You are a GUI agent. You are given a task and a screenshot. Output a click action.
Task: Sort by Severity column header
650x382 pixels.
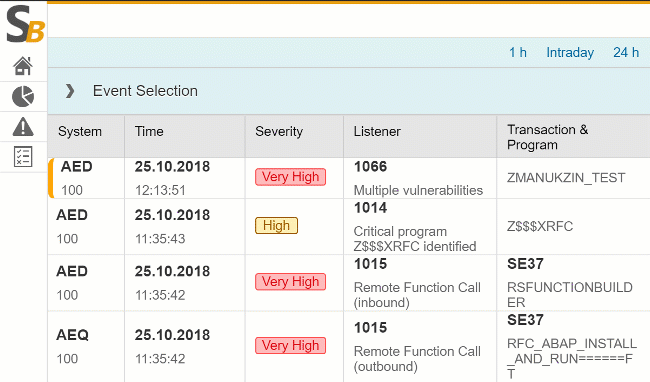(294, 136)
